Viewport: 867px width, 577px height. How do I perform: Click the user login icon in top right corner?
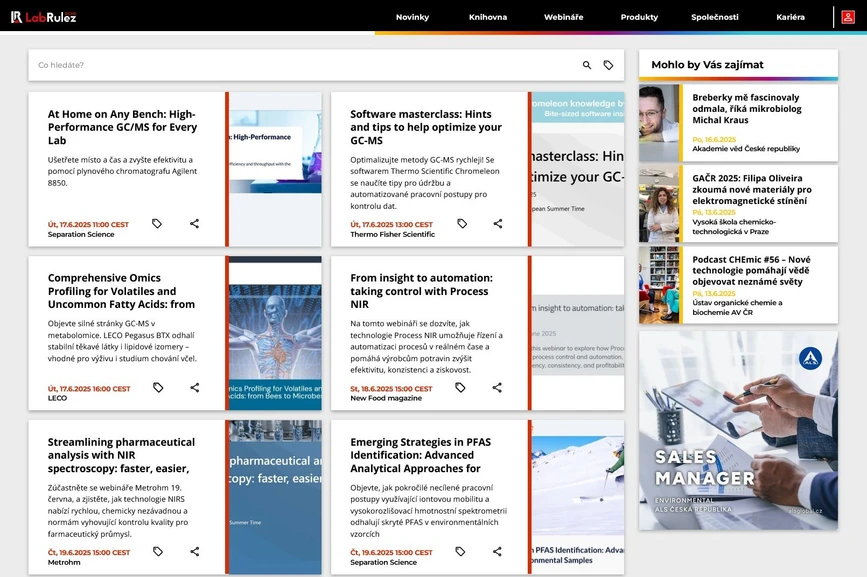click(x=849, y=17)
